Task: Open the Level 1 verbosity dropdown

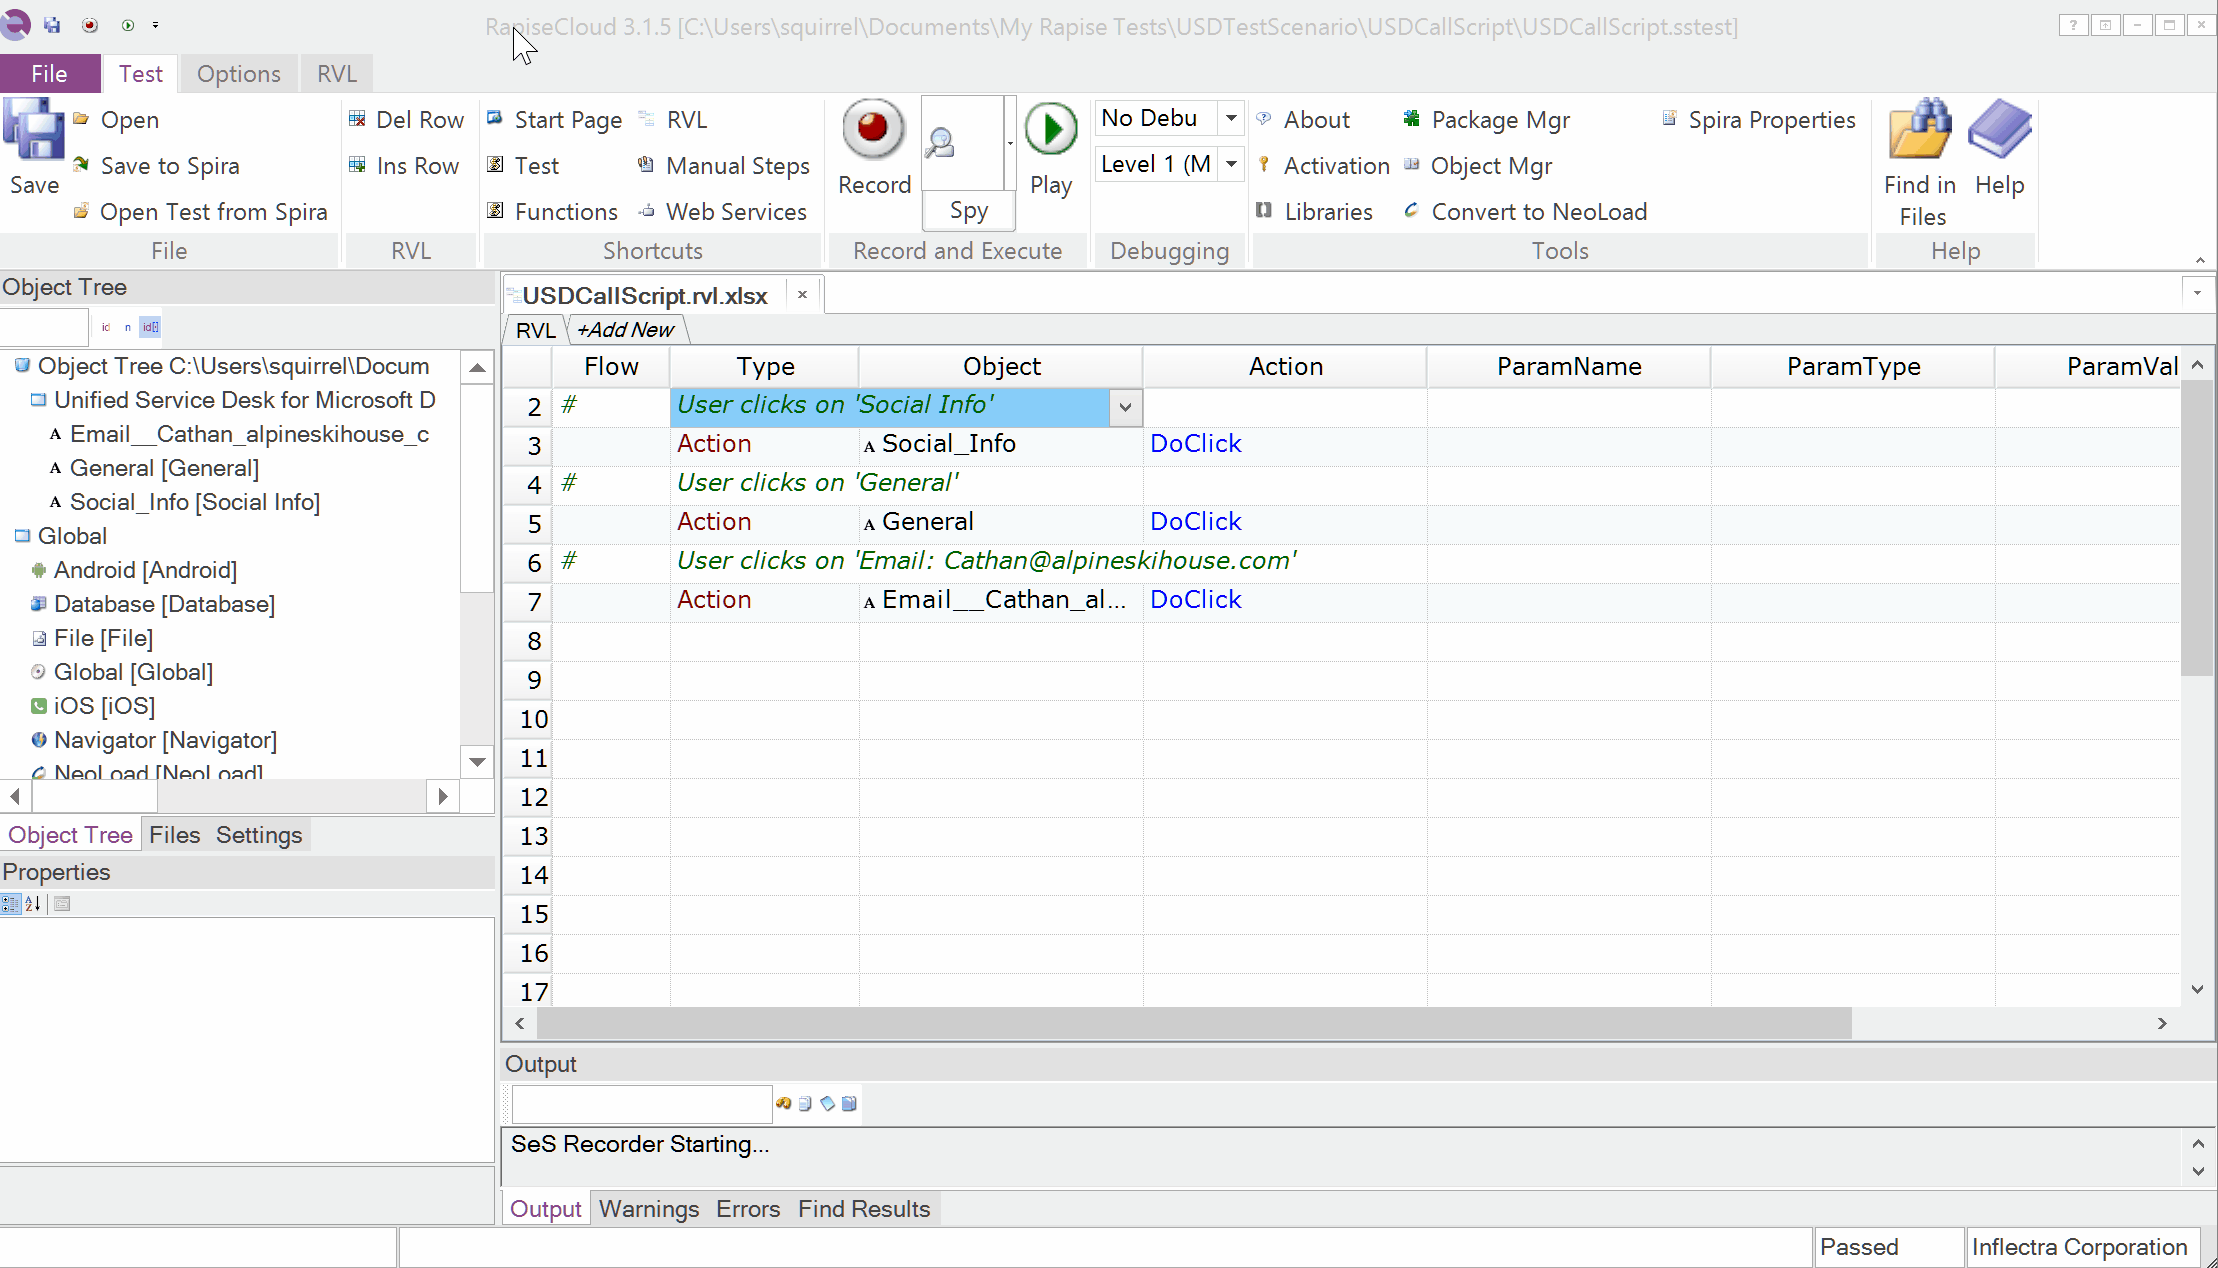Action: click(1231, 164)
